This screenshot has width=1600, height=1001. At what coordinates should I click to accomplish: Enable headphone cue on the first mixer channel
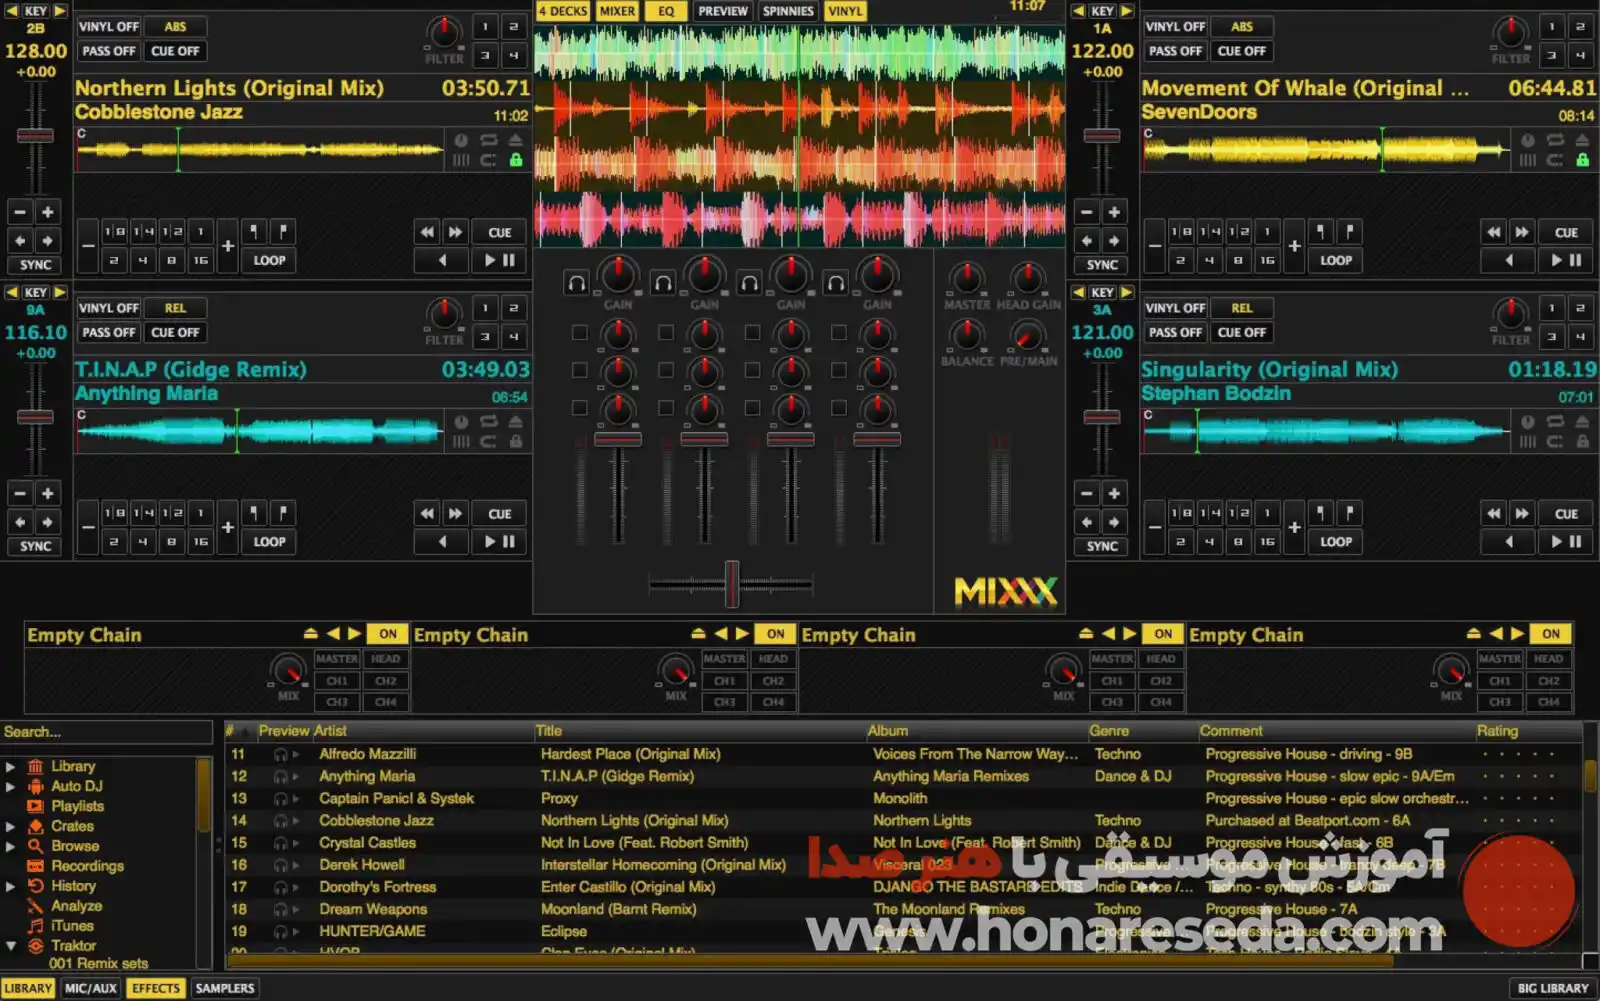(577, 283)
